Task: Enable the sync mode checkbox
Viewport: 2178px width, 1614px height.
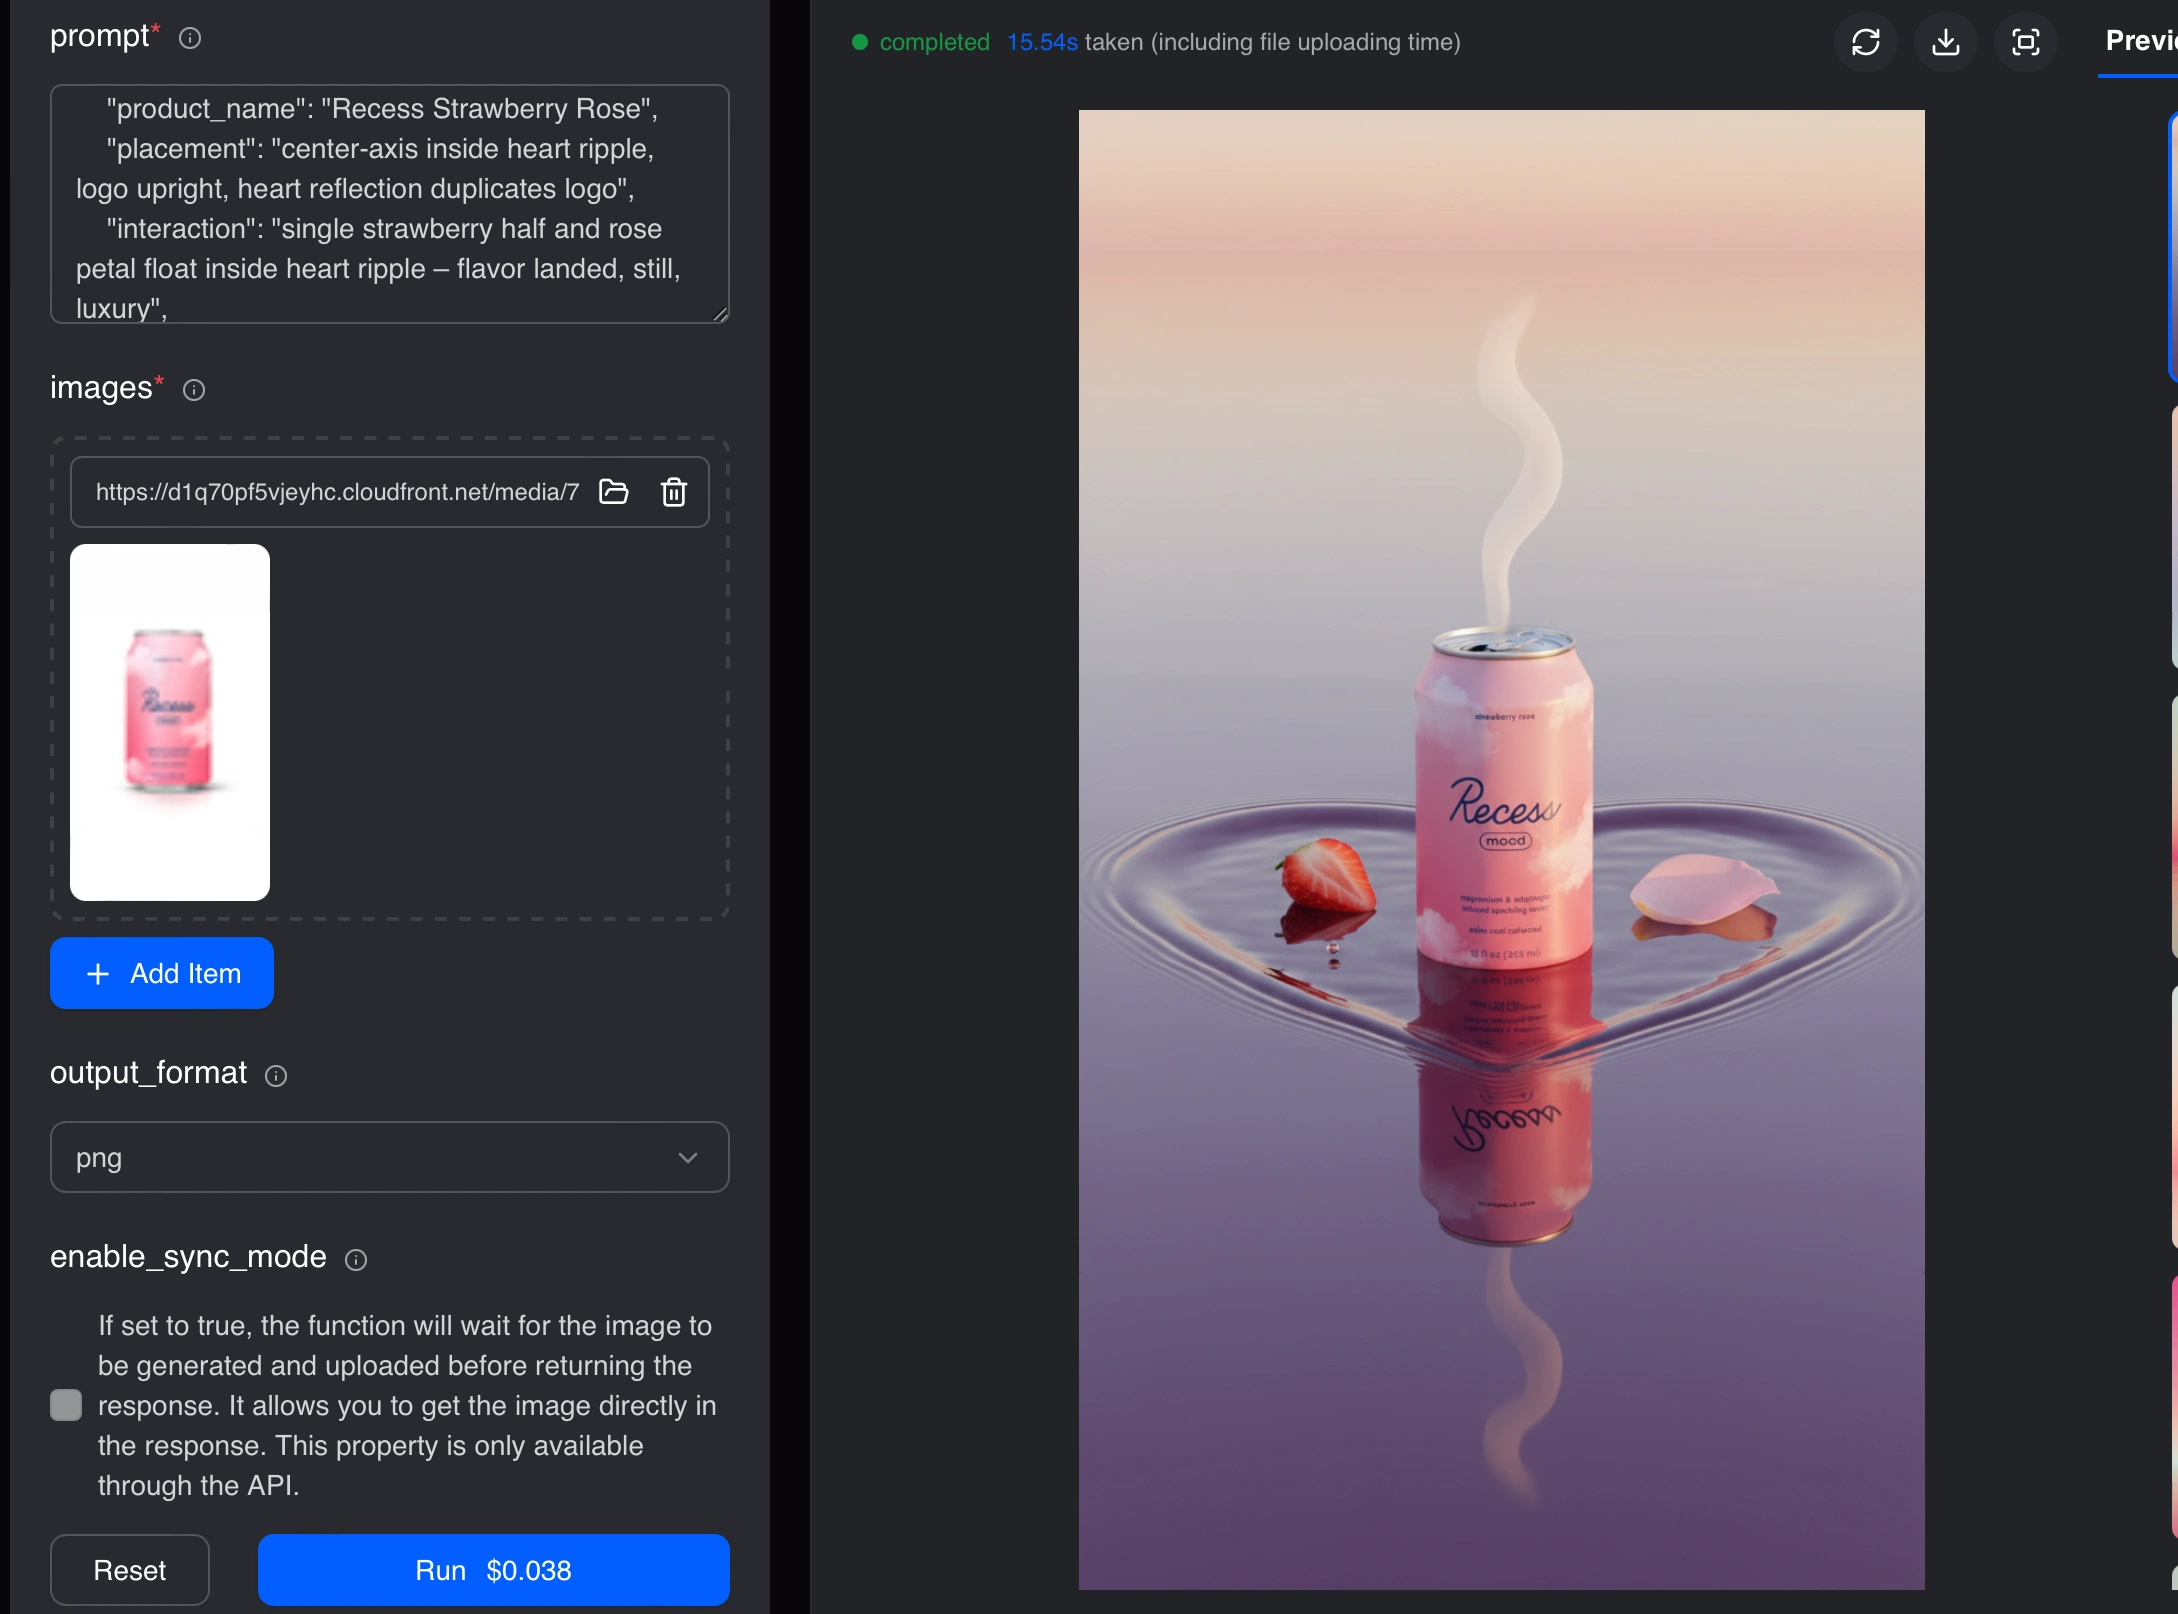Action: point(66,1405)
